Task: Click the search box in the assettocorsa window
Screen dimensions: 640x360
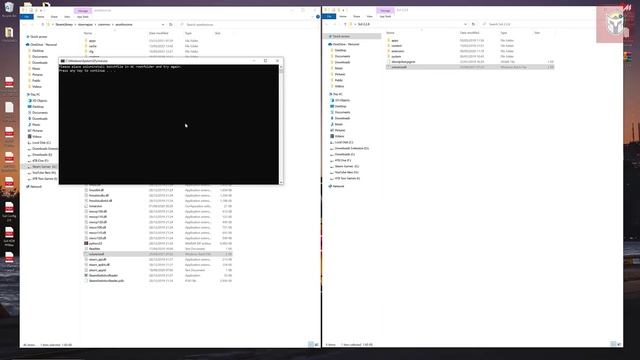Action: point(247,24)
